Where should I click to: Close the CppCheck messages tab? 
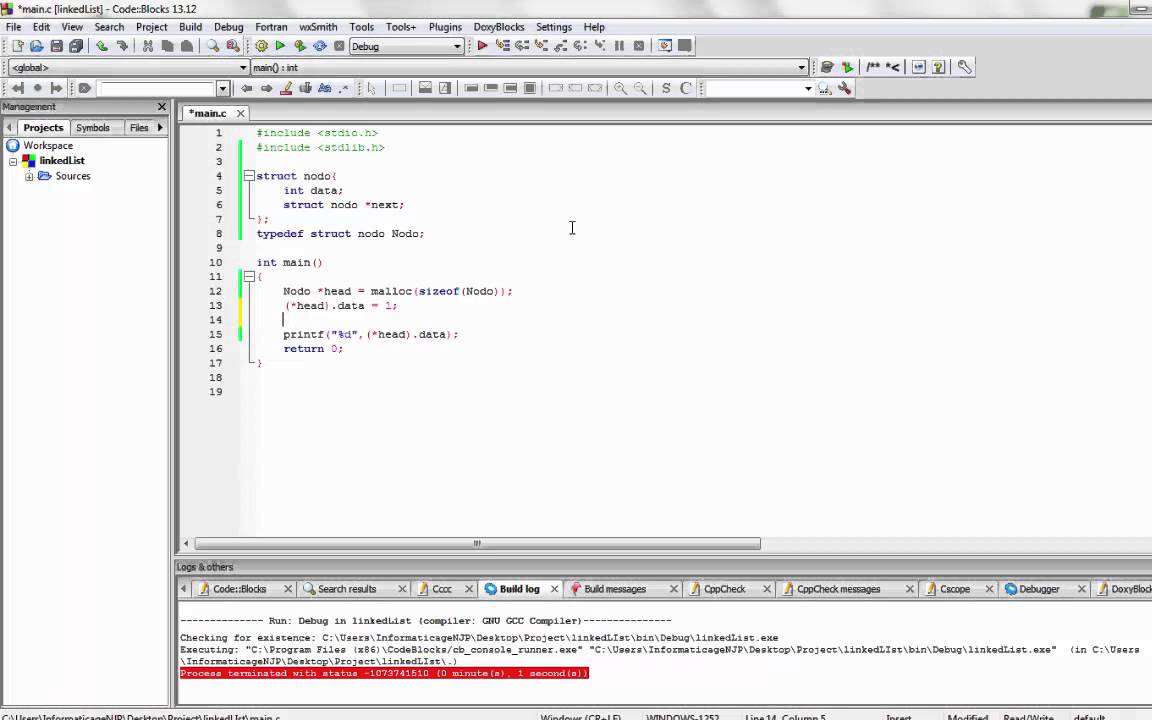click(x=910, y=589)
